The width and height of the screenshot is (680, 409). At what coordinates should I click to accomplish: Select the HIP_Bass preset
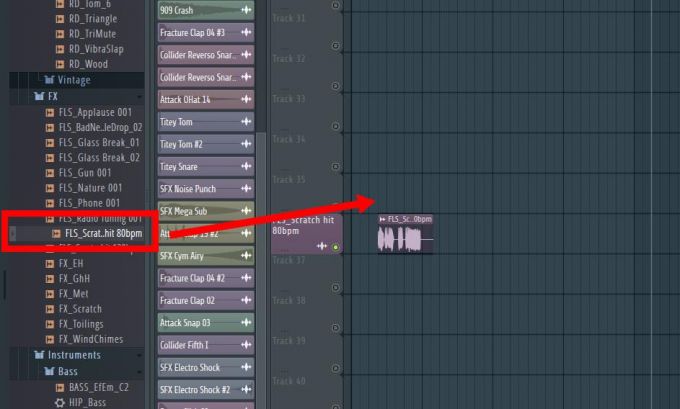point(87,402)
